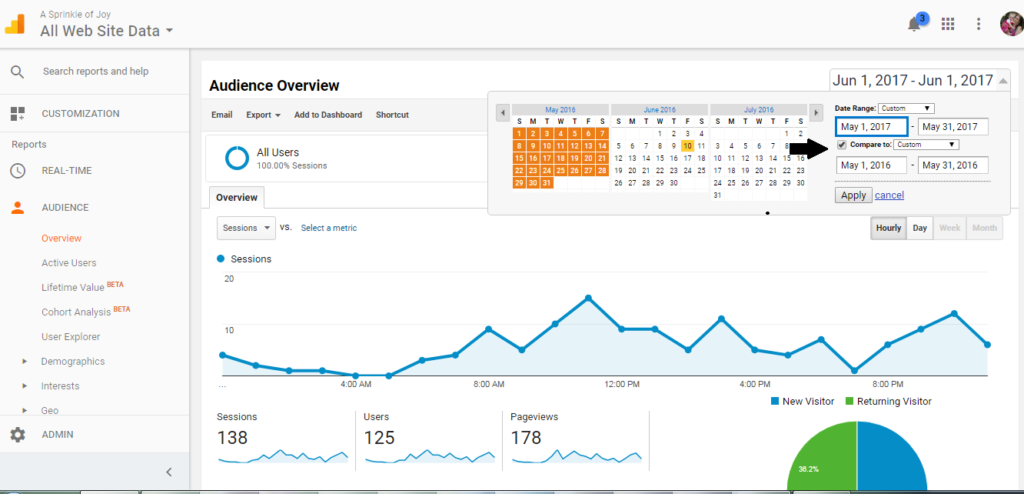The image size is (1024, 494).
Task: Switch graph to Day view
Action: [920, 228]
